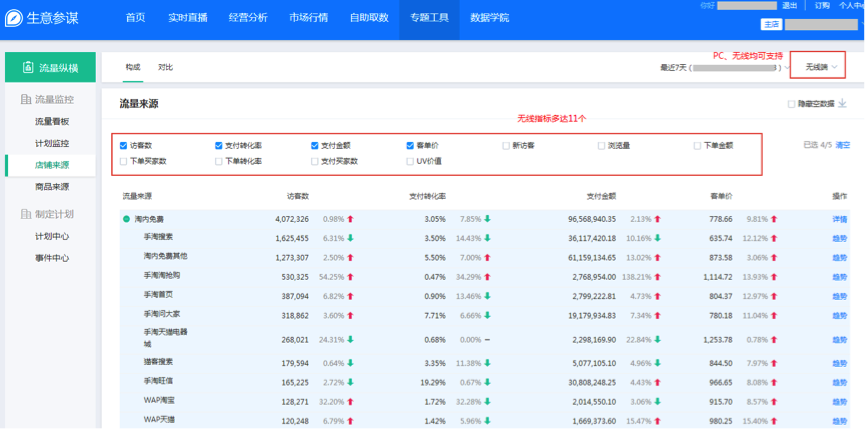Click the red up arrow in 淘内免费 访客数

pos(351,218)
